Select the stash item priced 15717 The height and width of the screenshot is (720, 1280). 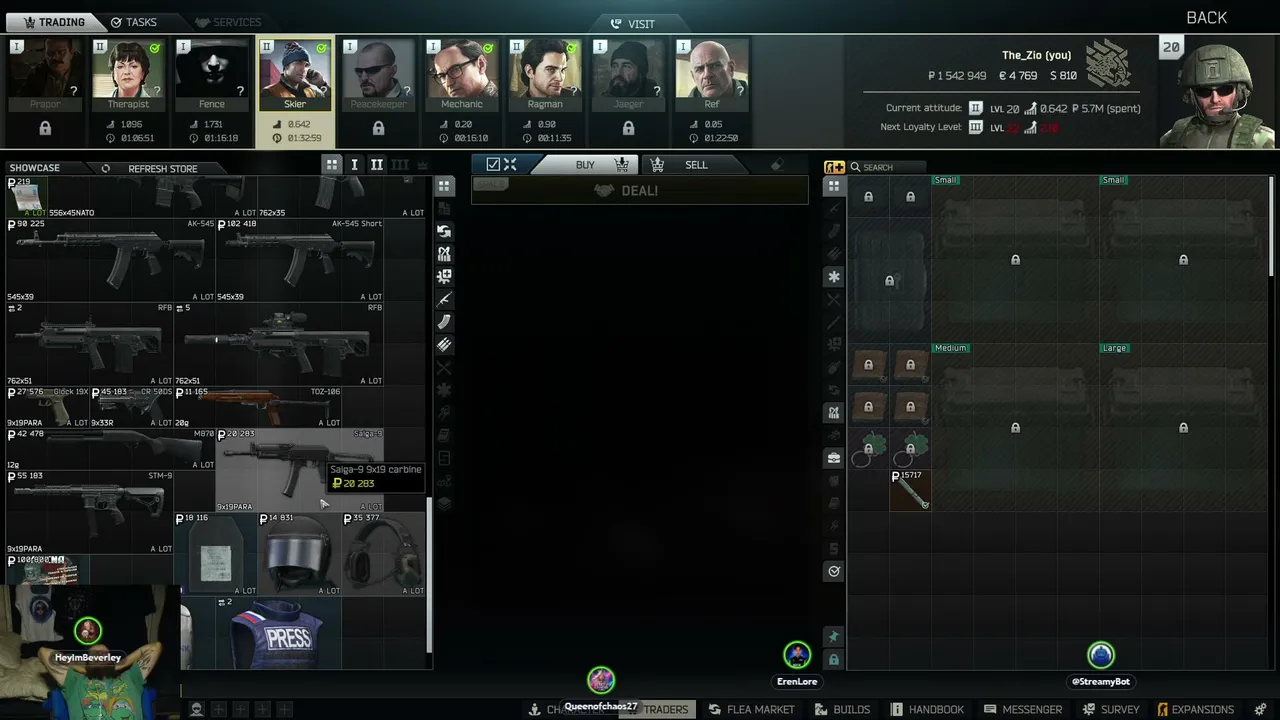coord(910,490)
